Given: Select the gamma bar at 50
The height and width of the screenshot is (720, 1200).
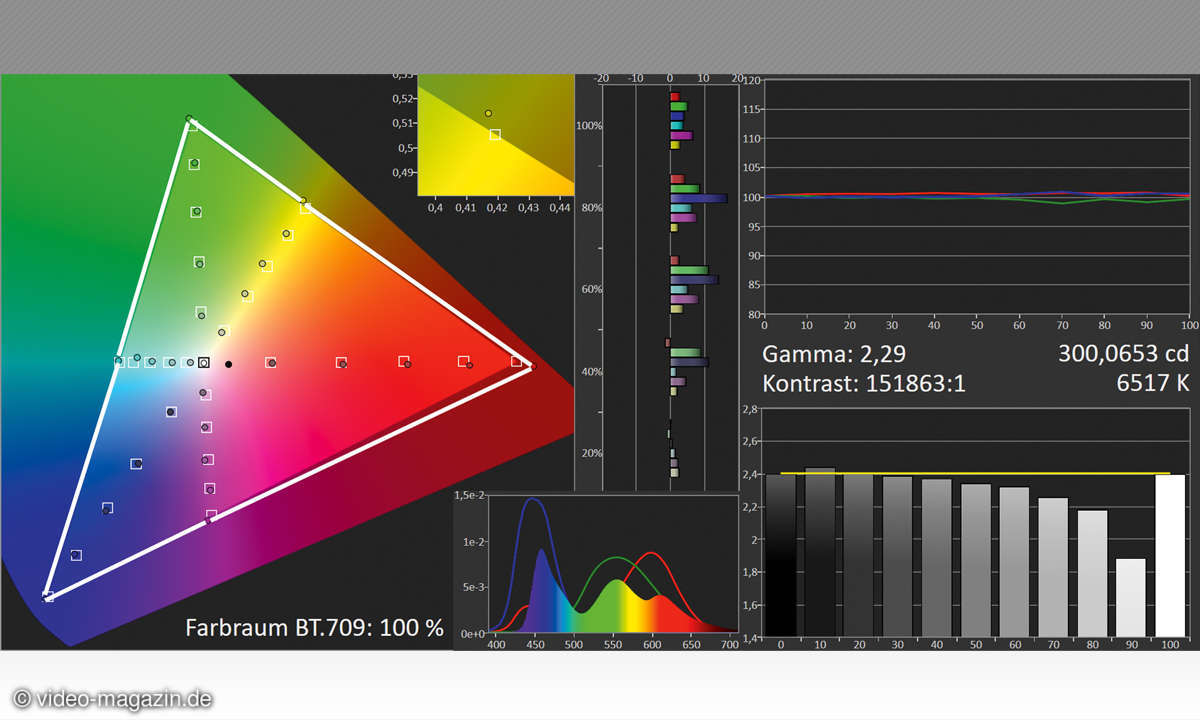Looking at the screenshot, I should coord(976,560).
